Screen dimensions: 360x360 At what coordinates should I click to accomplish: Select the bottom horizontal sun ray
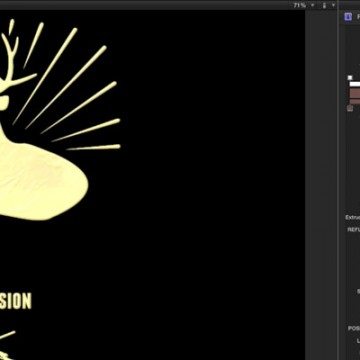point(93,147)
